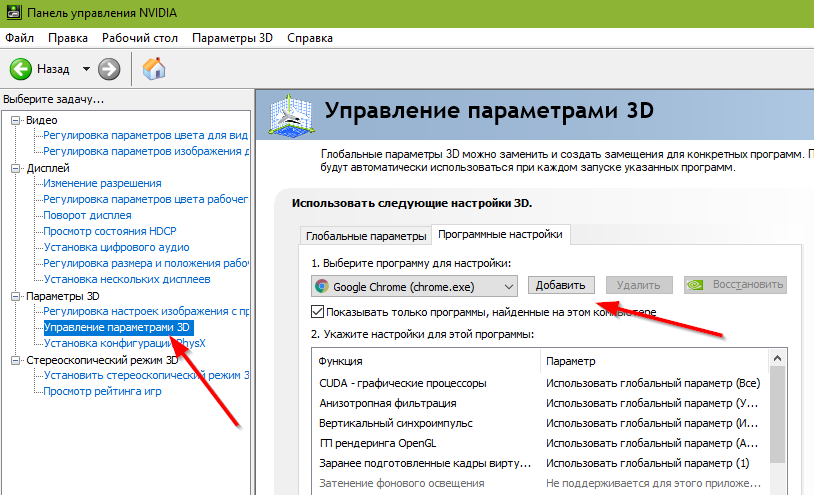814x495 pixels.
Task: Open the Home page icon
Action: tap(154, 68)
